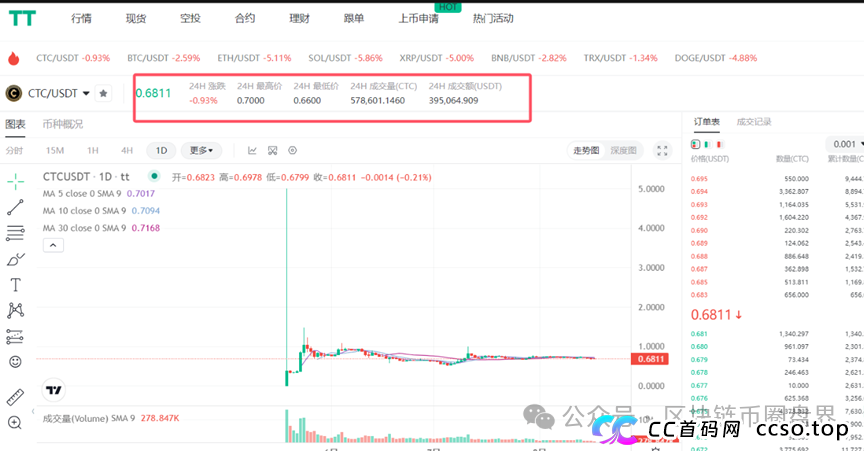Select the 1H time interval
The width and height of the screenshot is (864, 451).
(x=93, y=151)
